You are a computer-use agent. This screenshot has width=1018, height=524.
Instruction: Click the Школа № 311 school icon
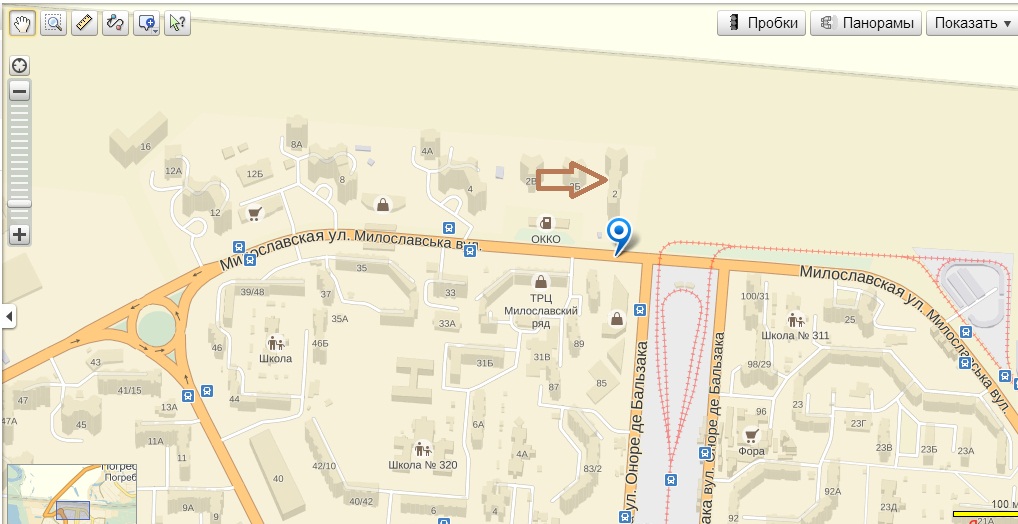[x=795, y=319]
